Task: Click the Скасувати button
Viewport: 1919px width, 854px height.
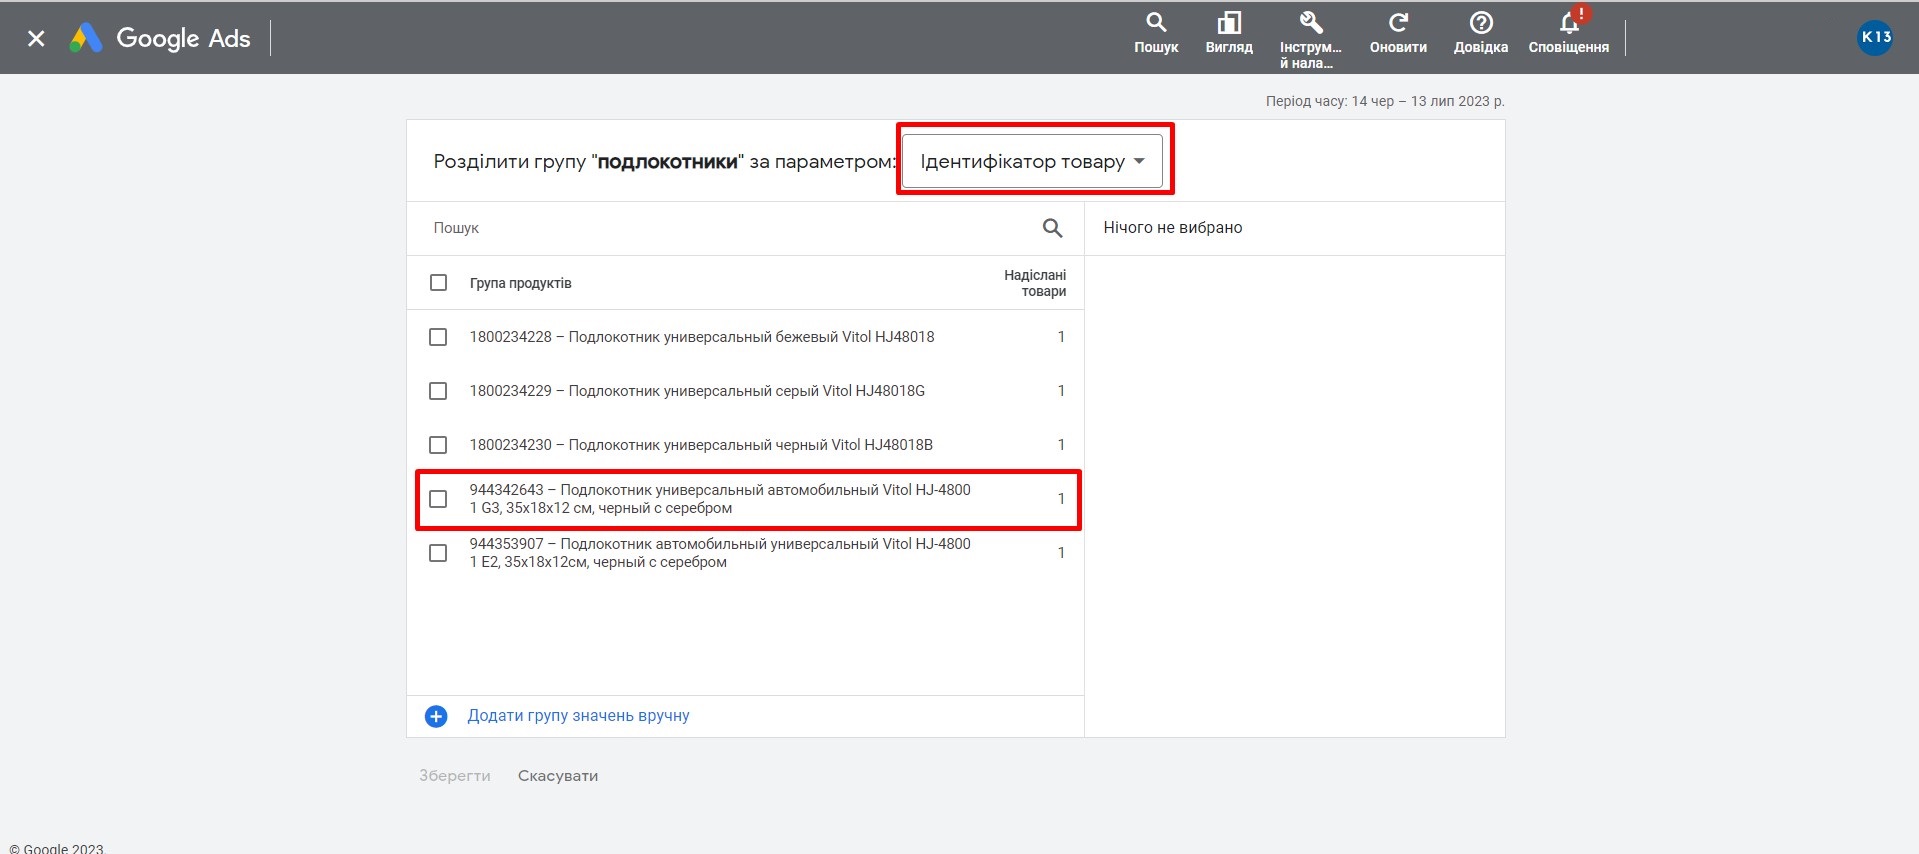Action: pos(558,776)
